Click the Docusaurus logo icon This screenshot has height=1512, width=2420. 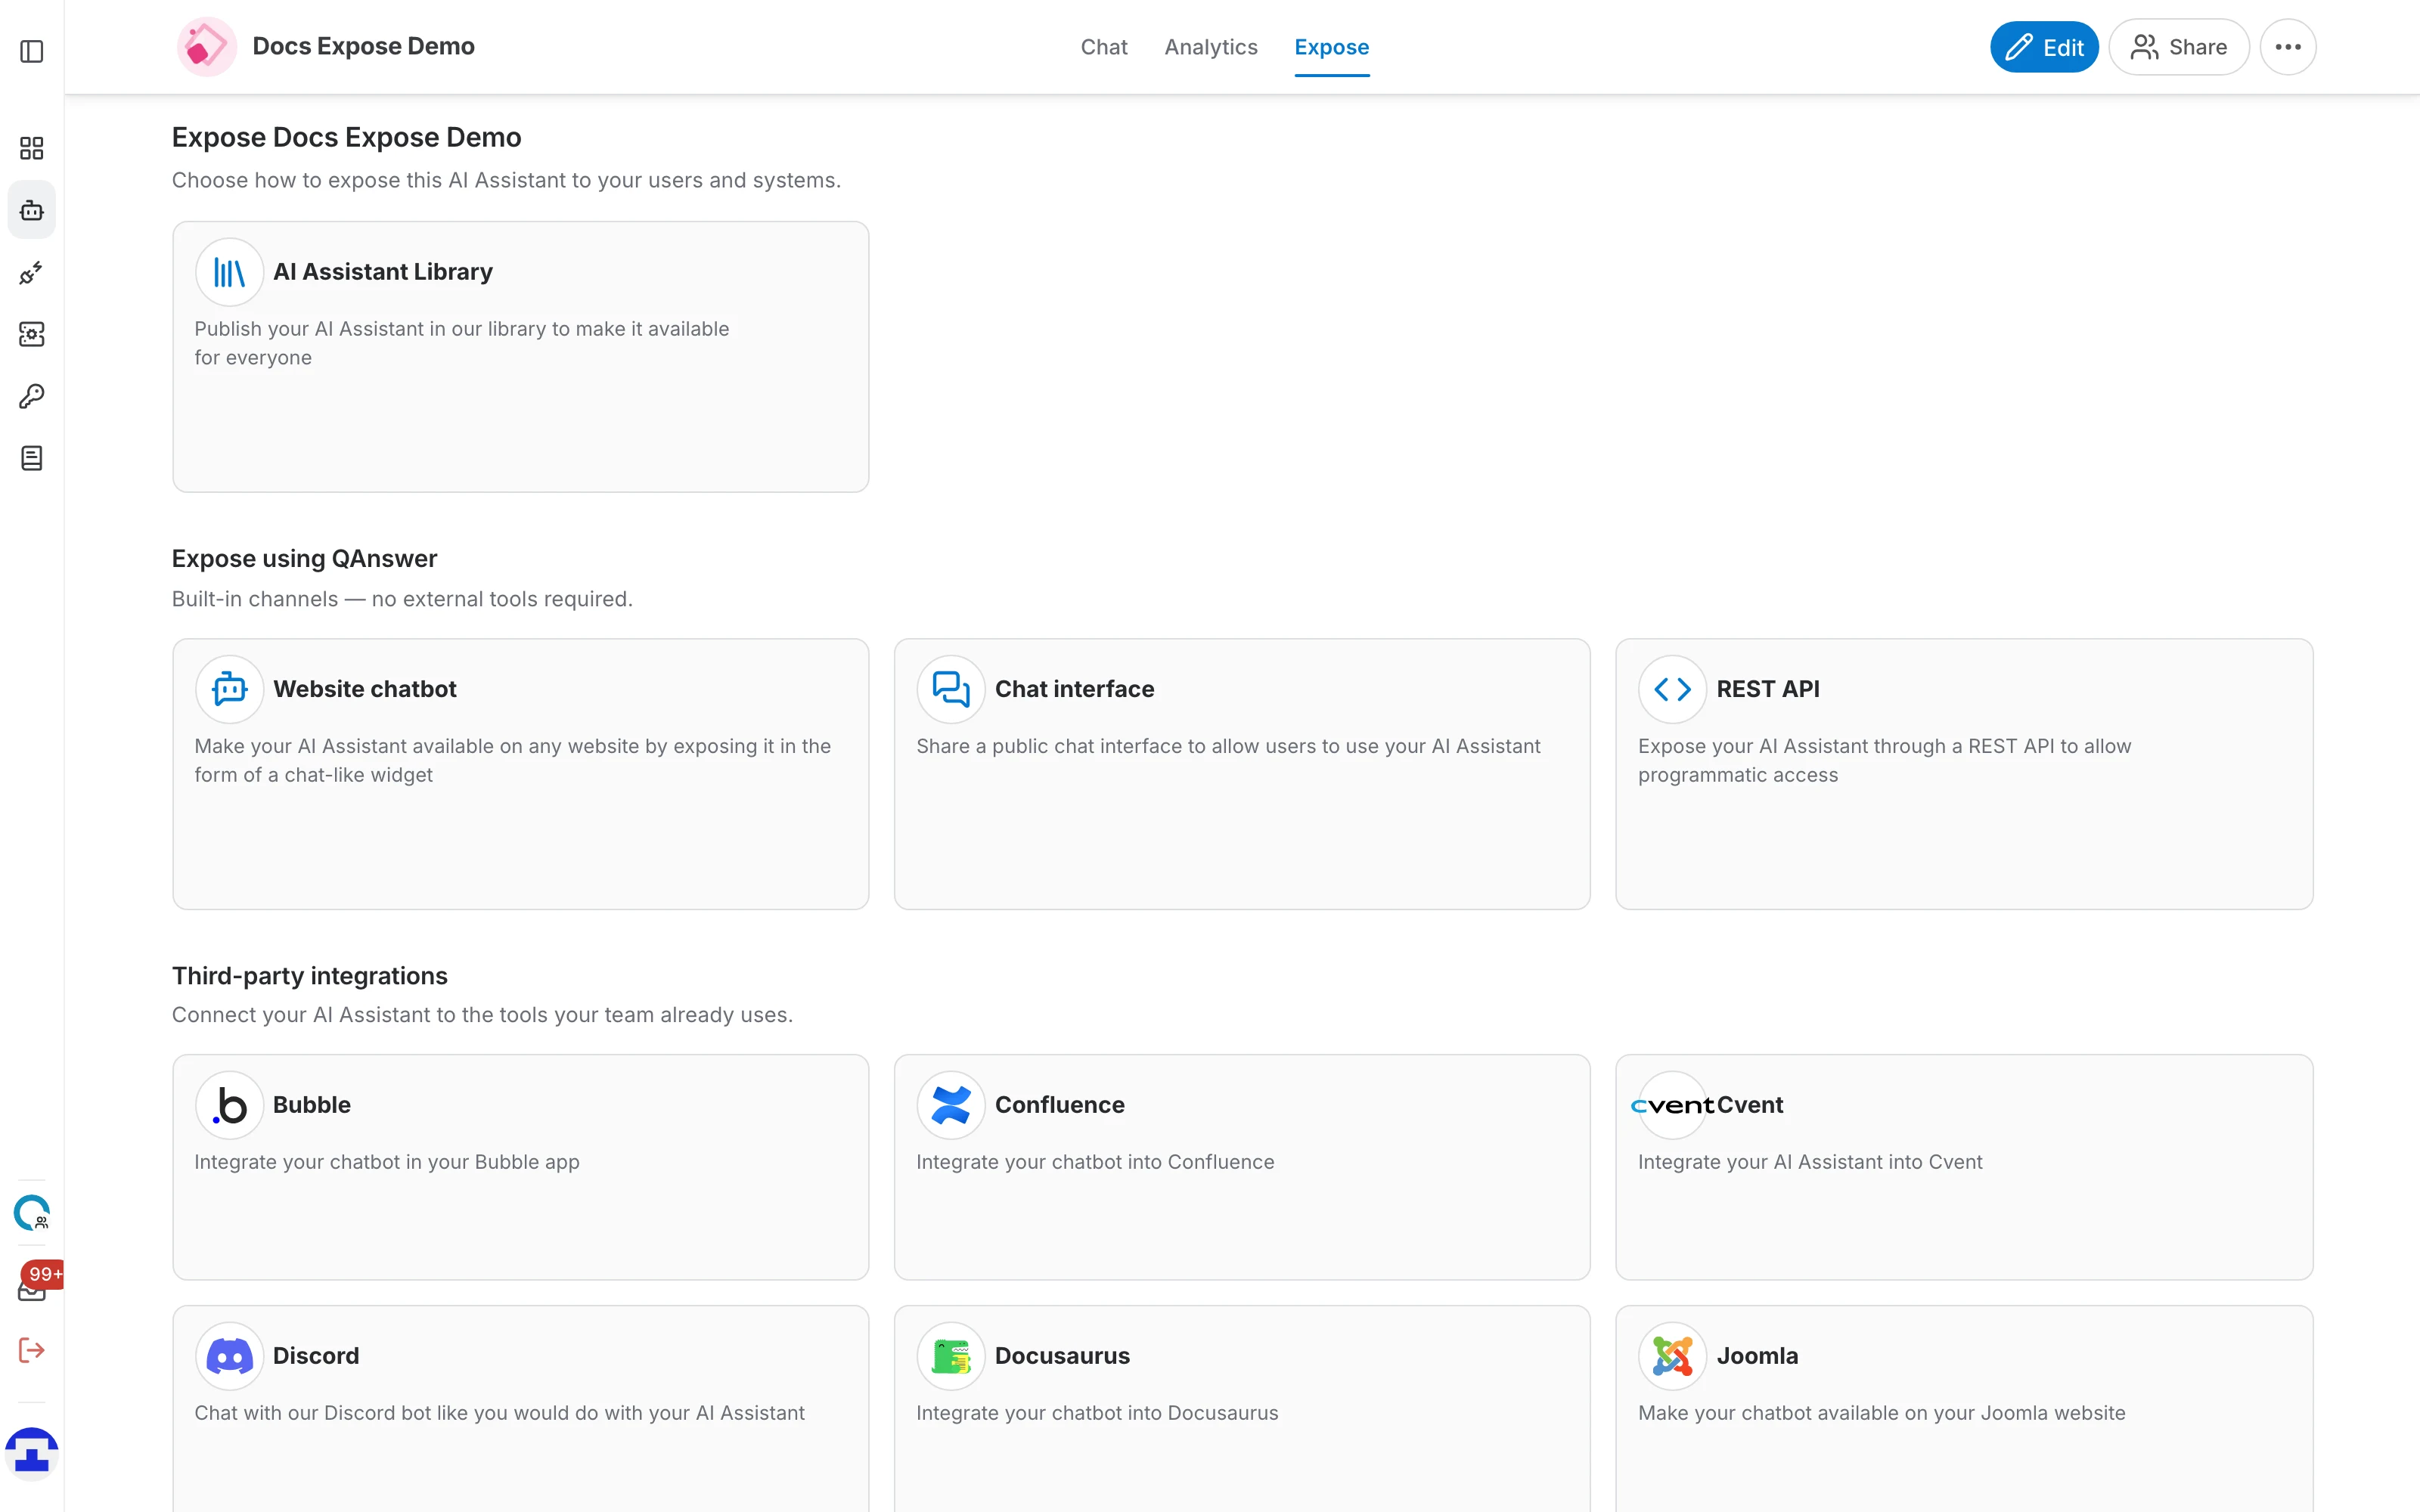[x=951, y=1356]
